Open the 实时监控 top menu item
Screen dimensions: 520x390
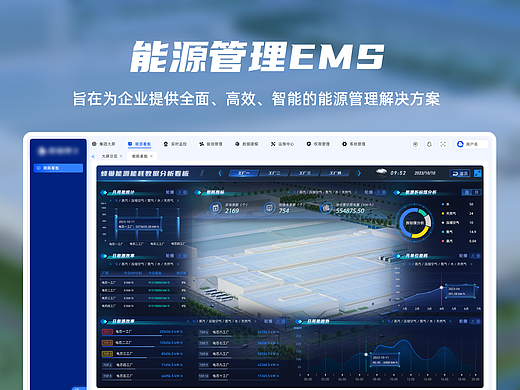(x=175, y=144)
